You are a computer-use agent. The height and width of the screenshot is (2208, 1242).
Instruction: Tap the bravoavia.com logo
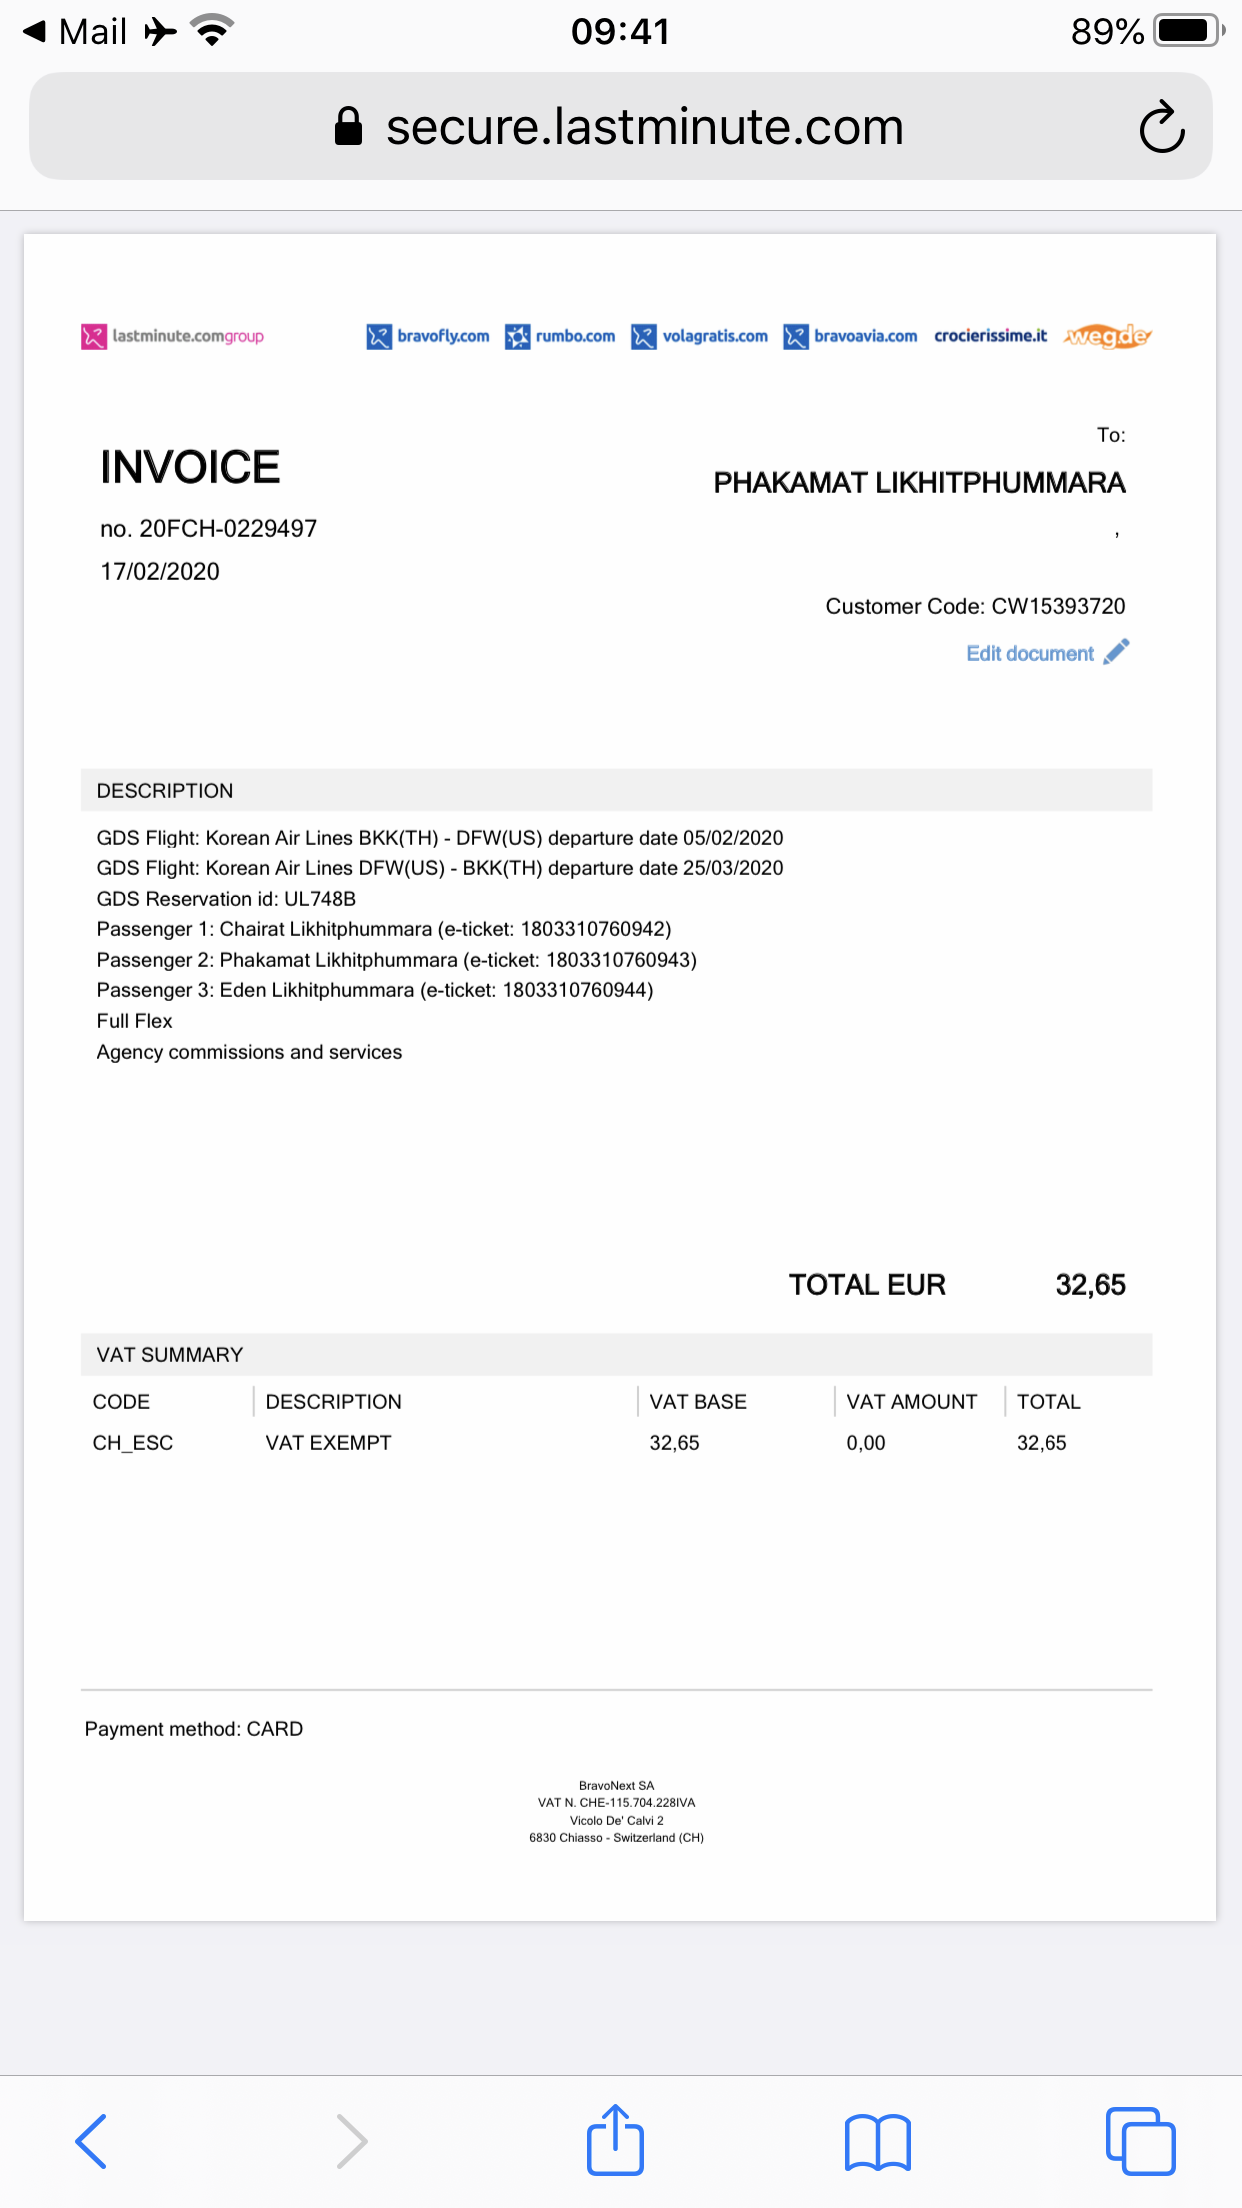click(850, 336)
